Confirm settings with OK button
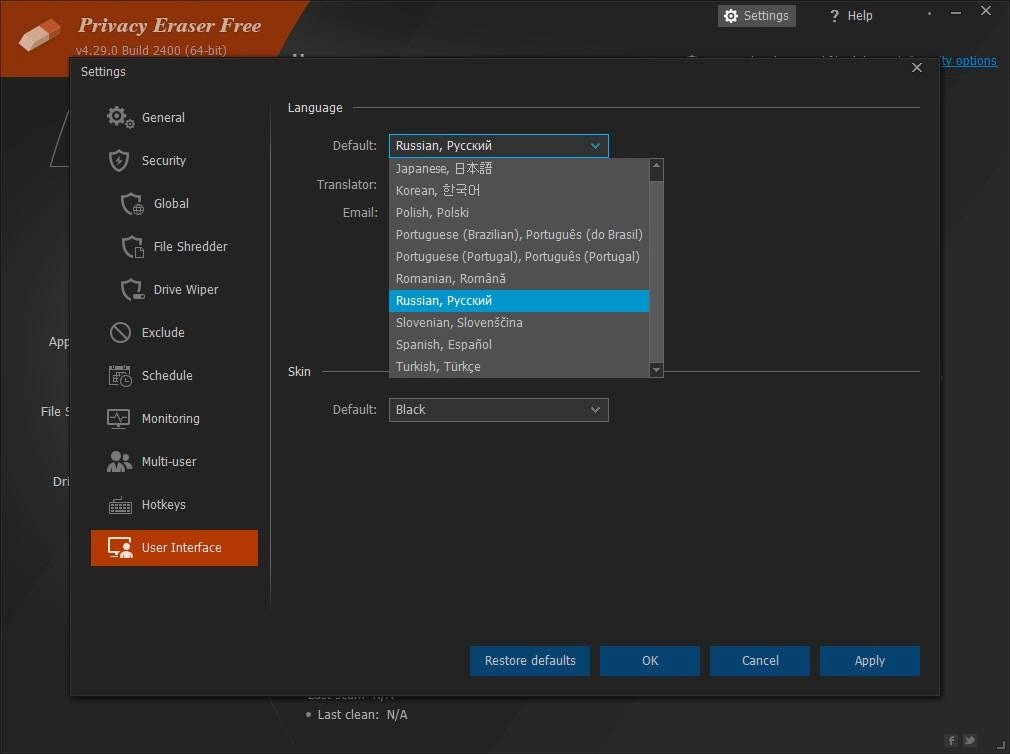Image resolution: width=1010 pixels, height=754 pixels. [x=650, y=661]
